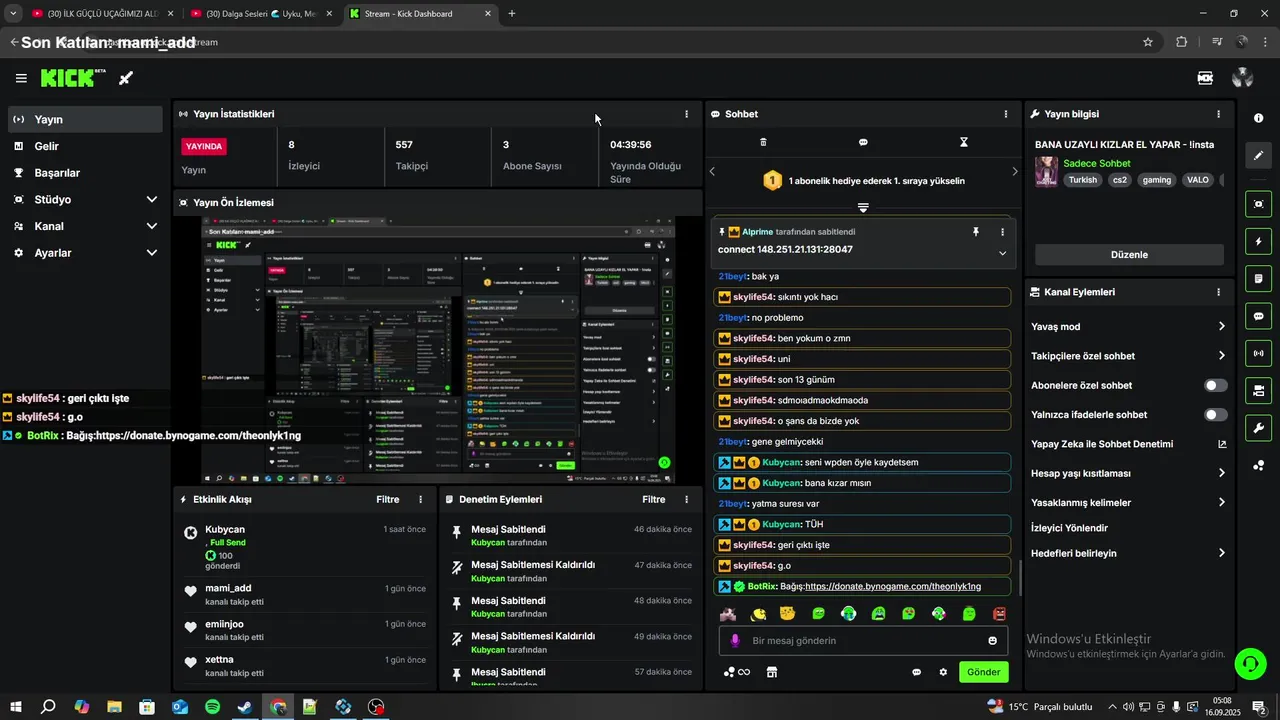Click the message input field Bir mesaj gönderin
Viewport: 1280px width, 720px height.
click(863, 641)
